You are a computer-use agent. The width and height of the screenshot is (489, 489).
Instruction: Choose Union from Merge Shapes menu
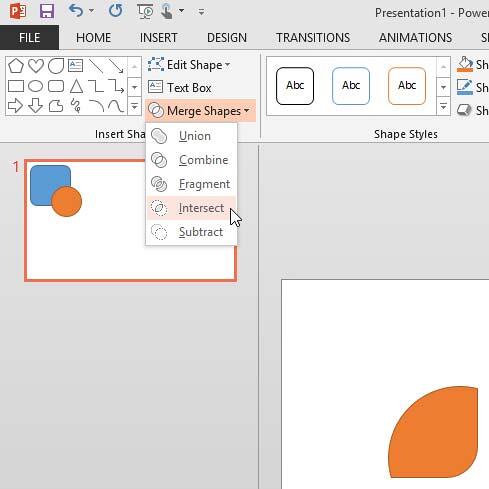(x=192, y=136)
